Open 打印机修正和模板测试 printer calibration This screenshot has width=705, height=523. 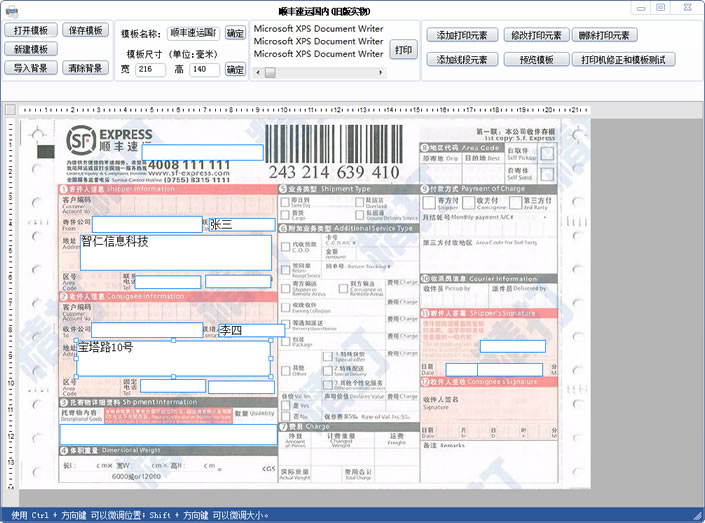(623, 60)
